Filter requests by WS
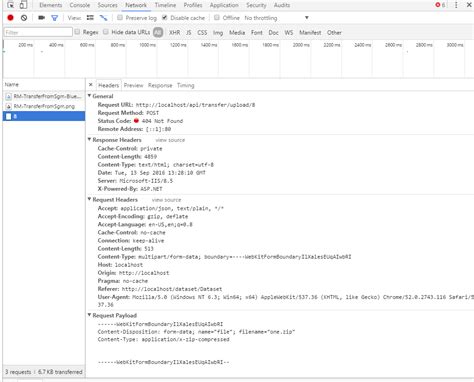Image resolution: width=474 pixels, height=382 pixels. pyautogui.click(x=289, y=32)
